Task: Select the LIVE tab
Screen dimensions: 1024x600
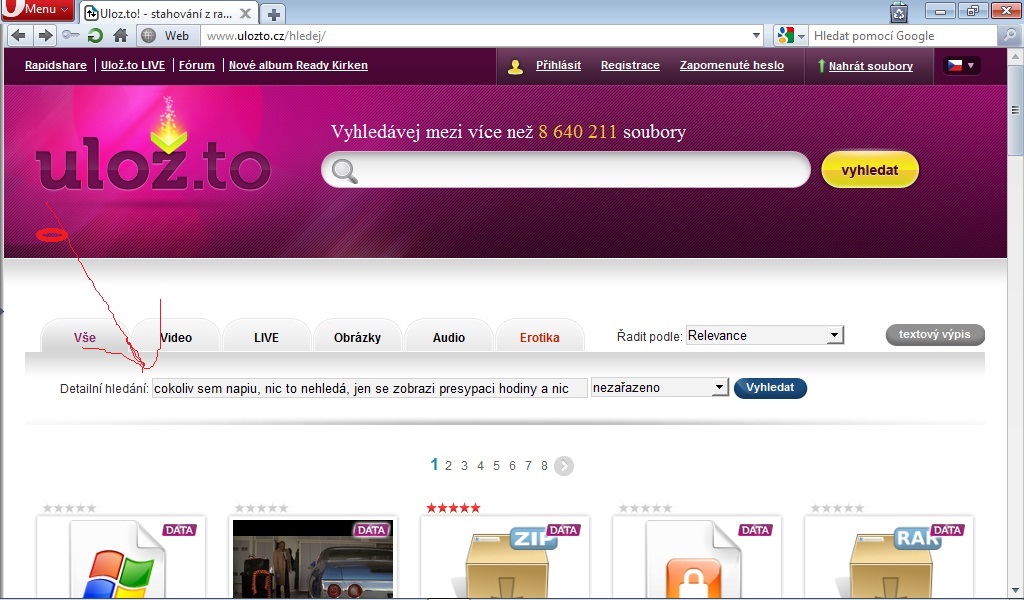Action: (x=266, y=338)
